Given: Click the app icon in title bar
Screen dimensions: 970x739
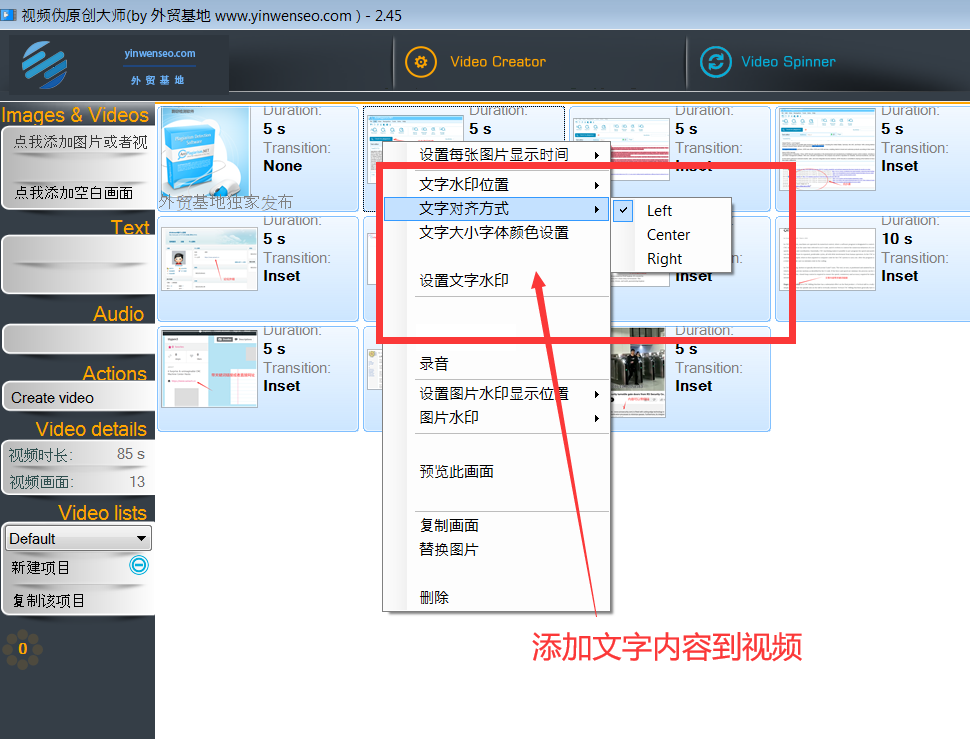Looking at the screenshot, I should [9, 15].
